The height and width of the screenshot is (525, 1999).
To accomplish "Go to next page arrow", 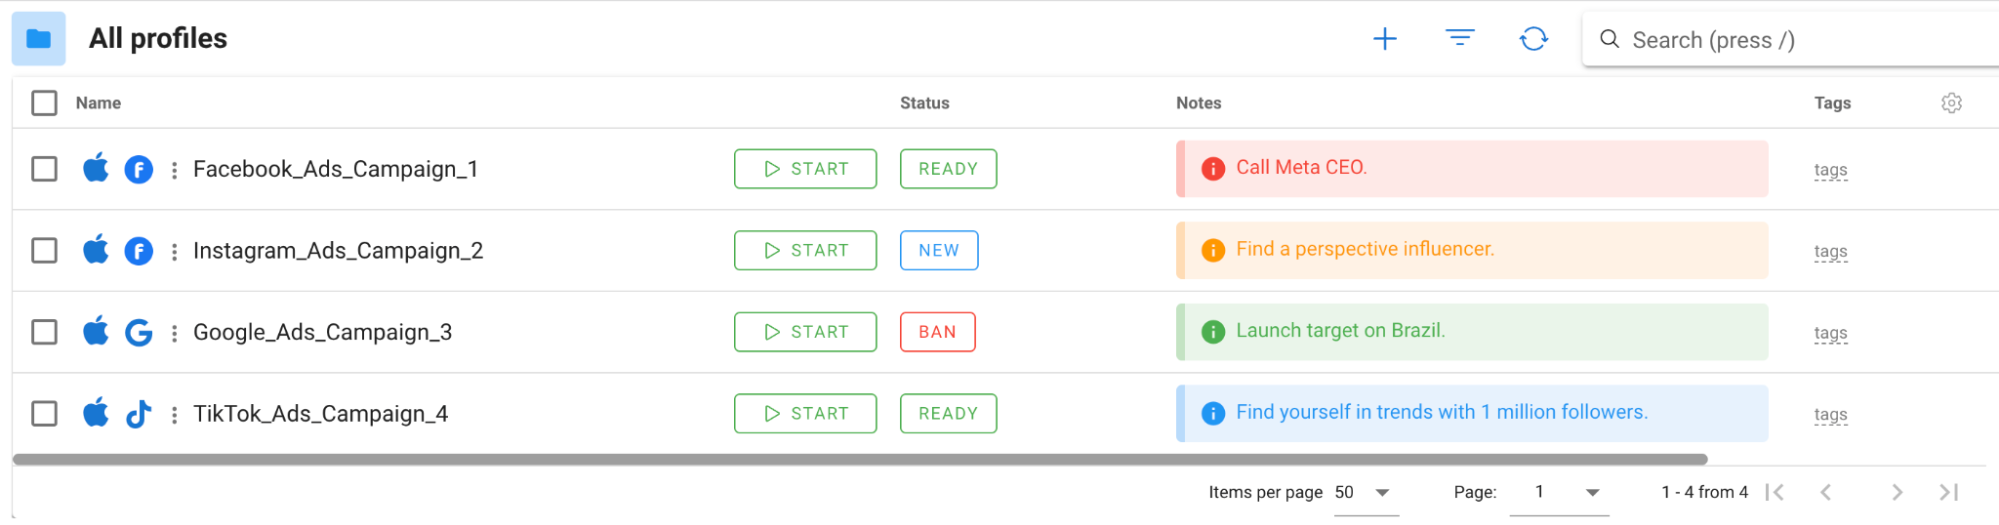I will [x=1897, y=492].
